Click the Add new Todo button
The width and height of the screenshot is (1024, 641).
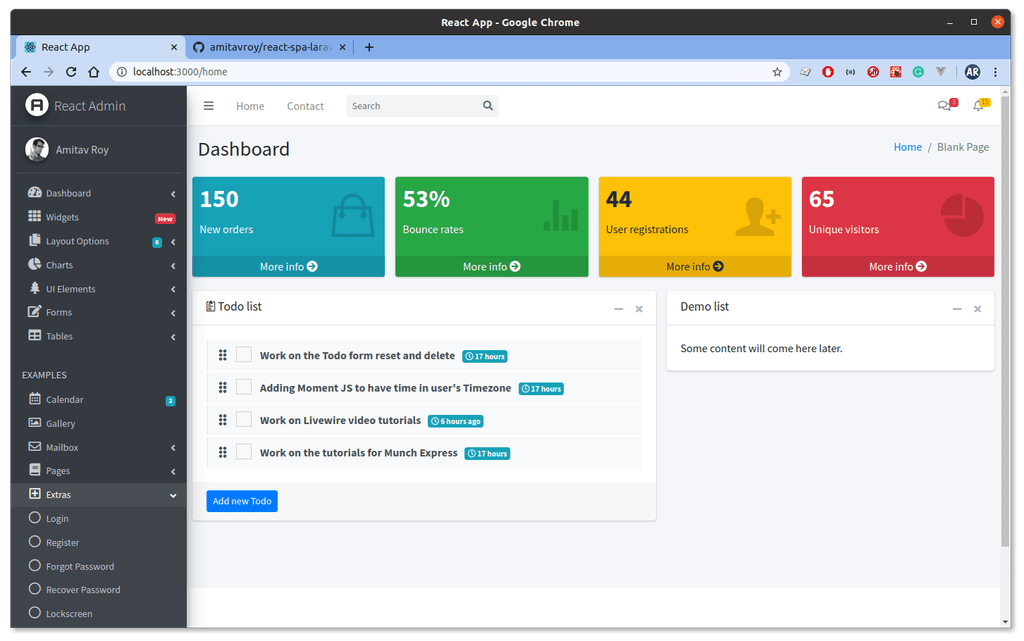[x=242, y=501]
